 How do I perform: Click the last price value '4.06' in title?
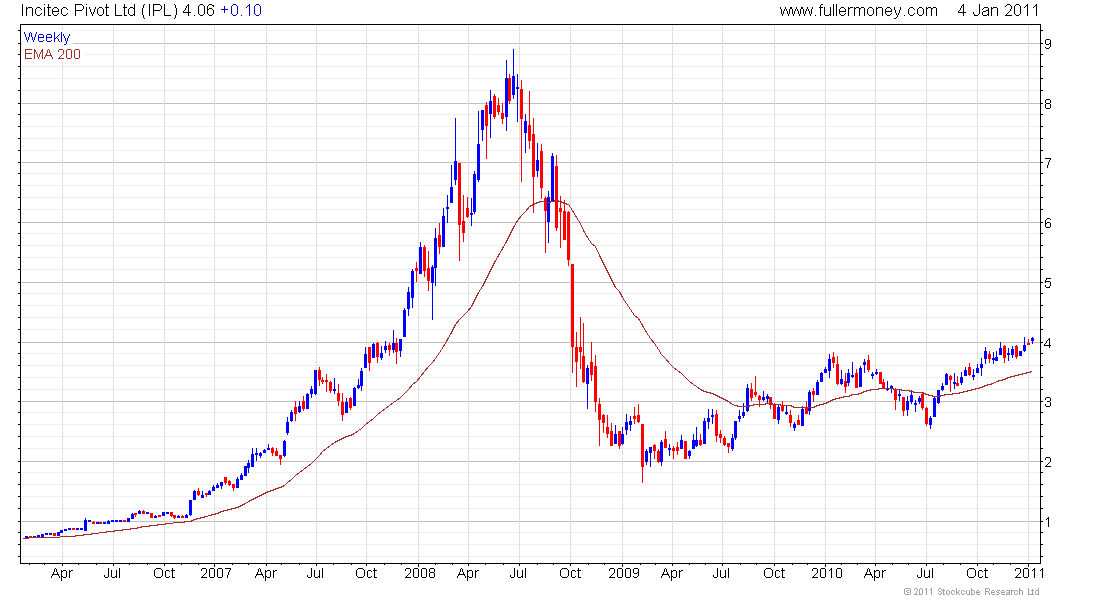coord(199,11)
